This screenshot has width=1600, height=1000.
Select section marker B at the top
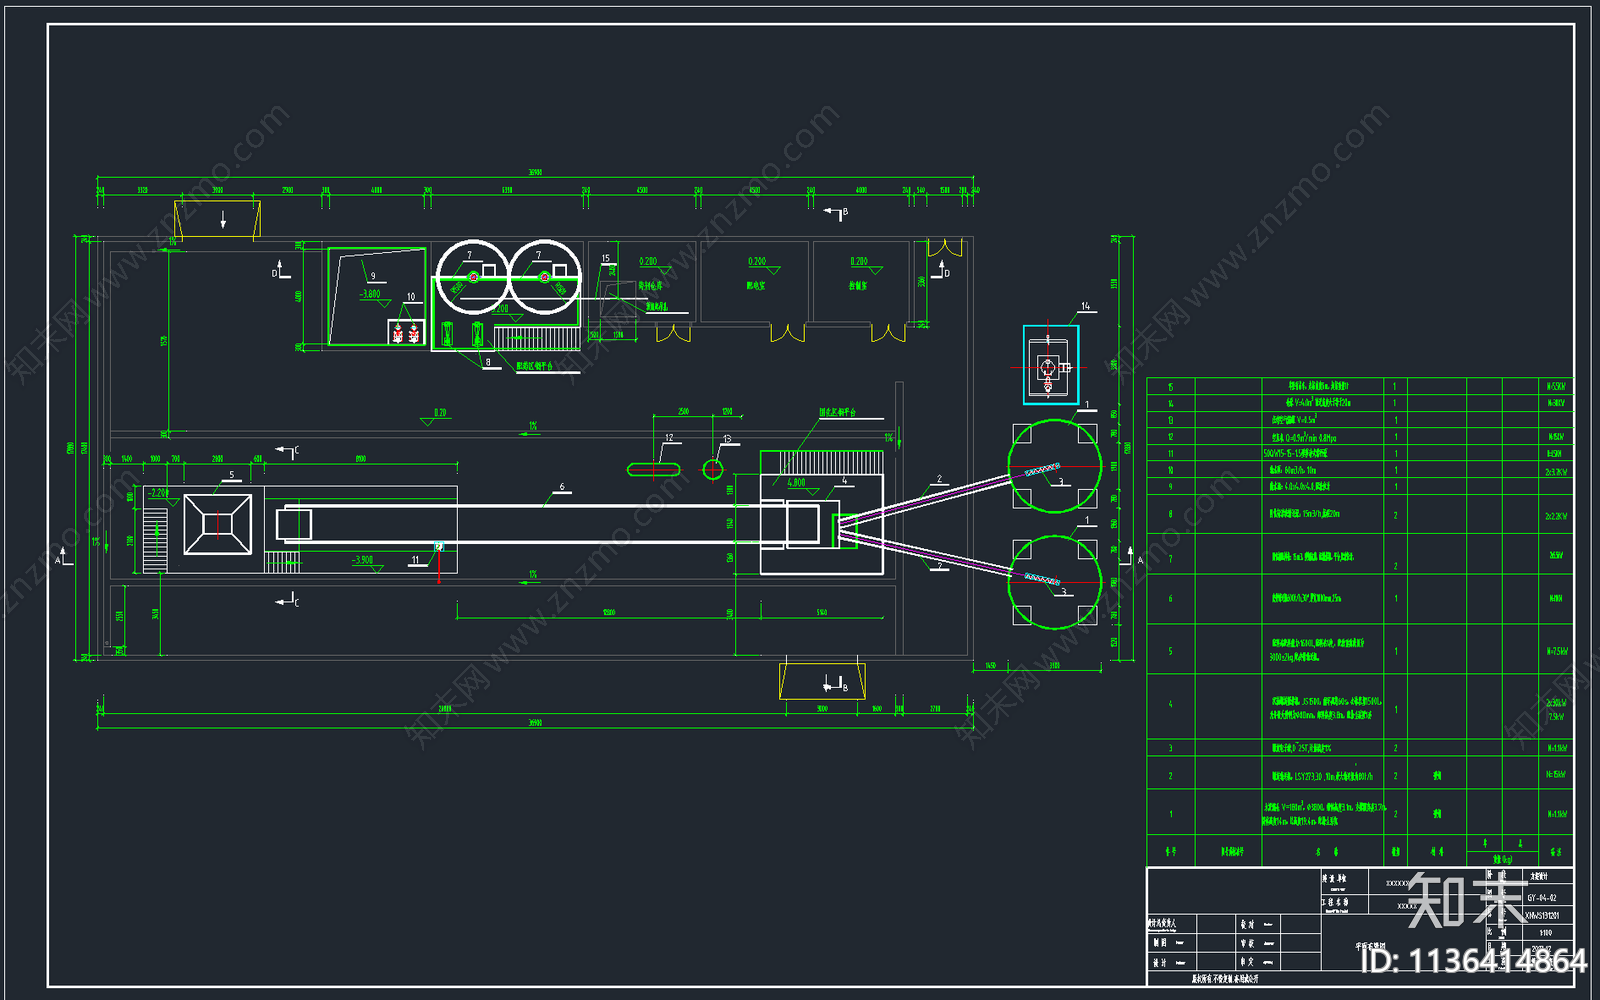[x=837, y=213]
